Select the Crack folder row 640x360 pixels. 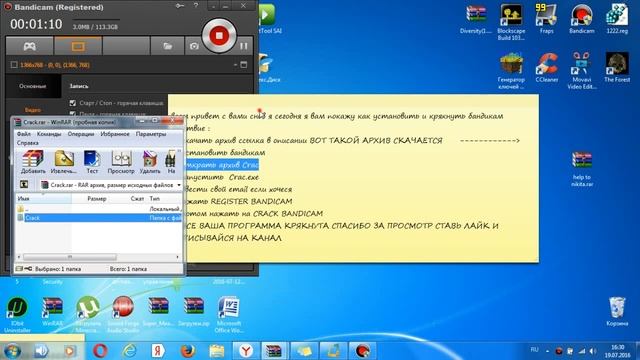point(99,218)
